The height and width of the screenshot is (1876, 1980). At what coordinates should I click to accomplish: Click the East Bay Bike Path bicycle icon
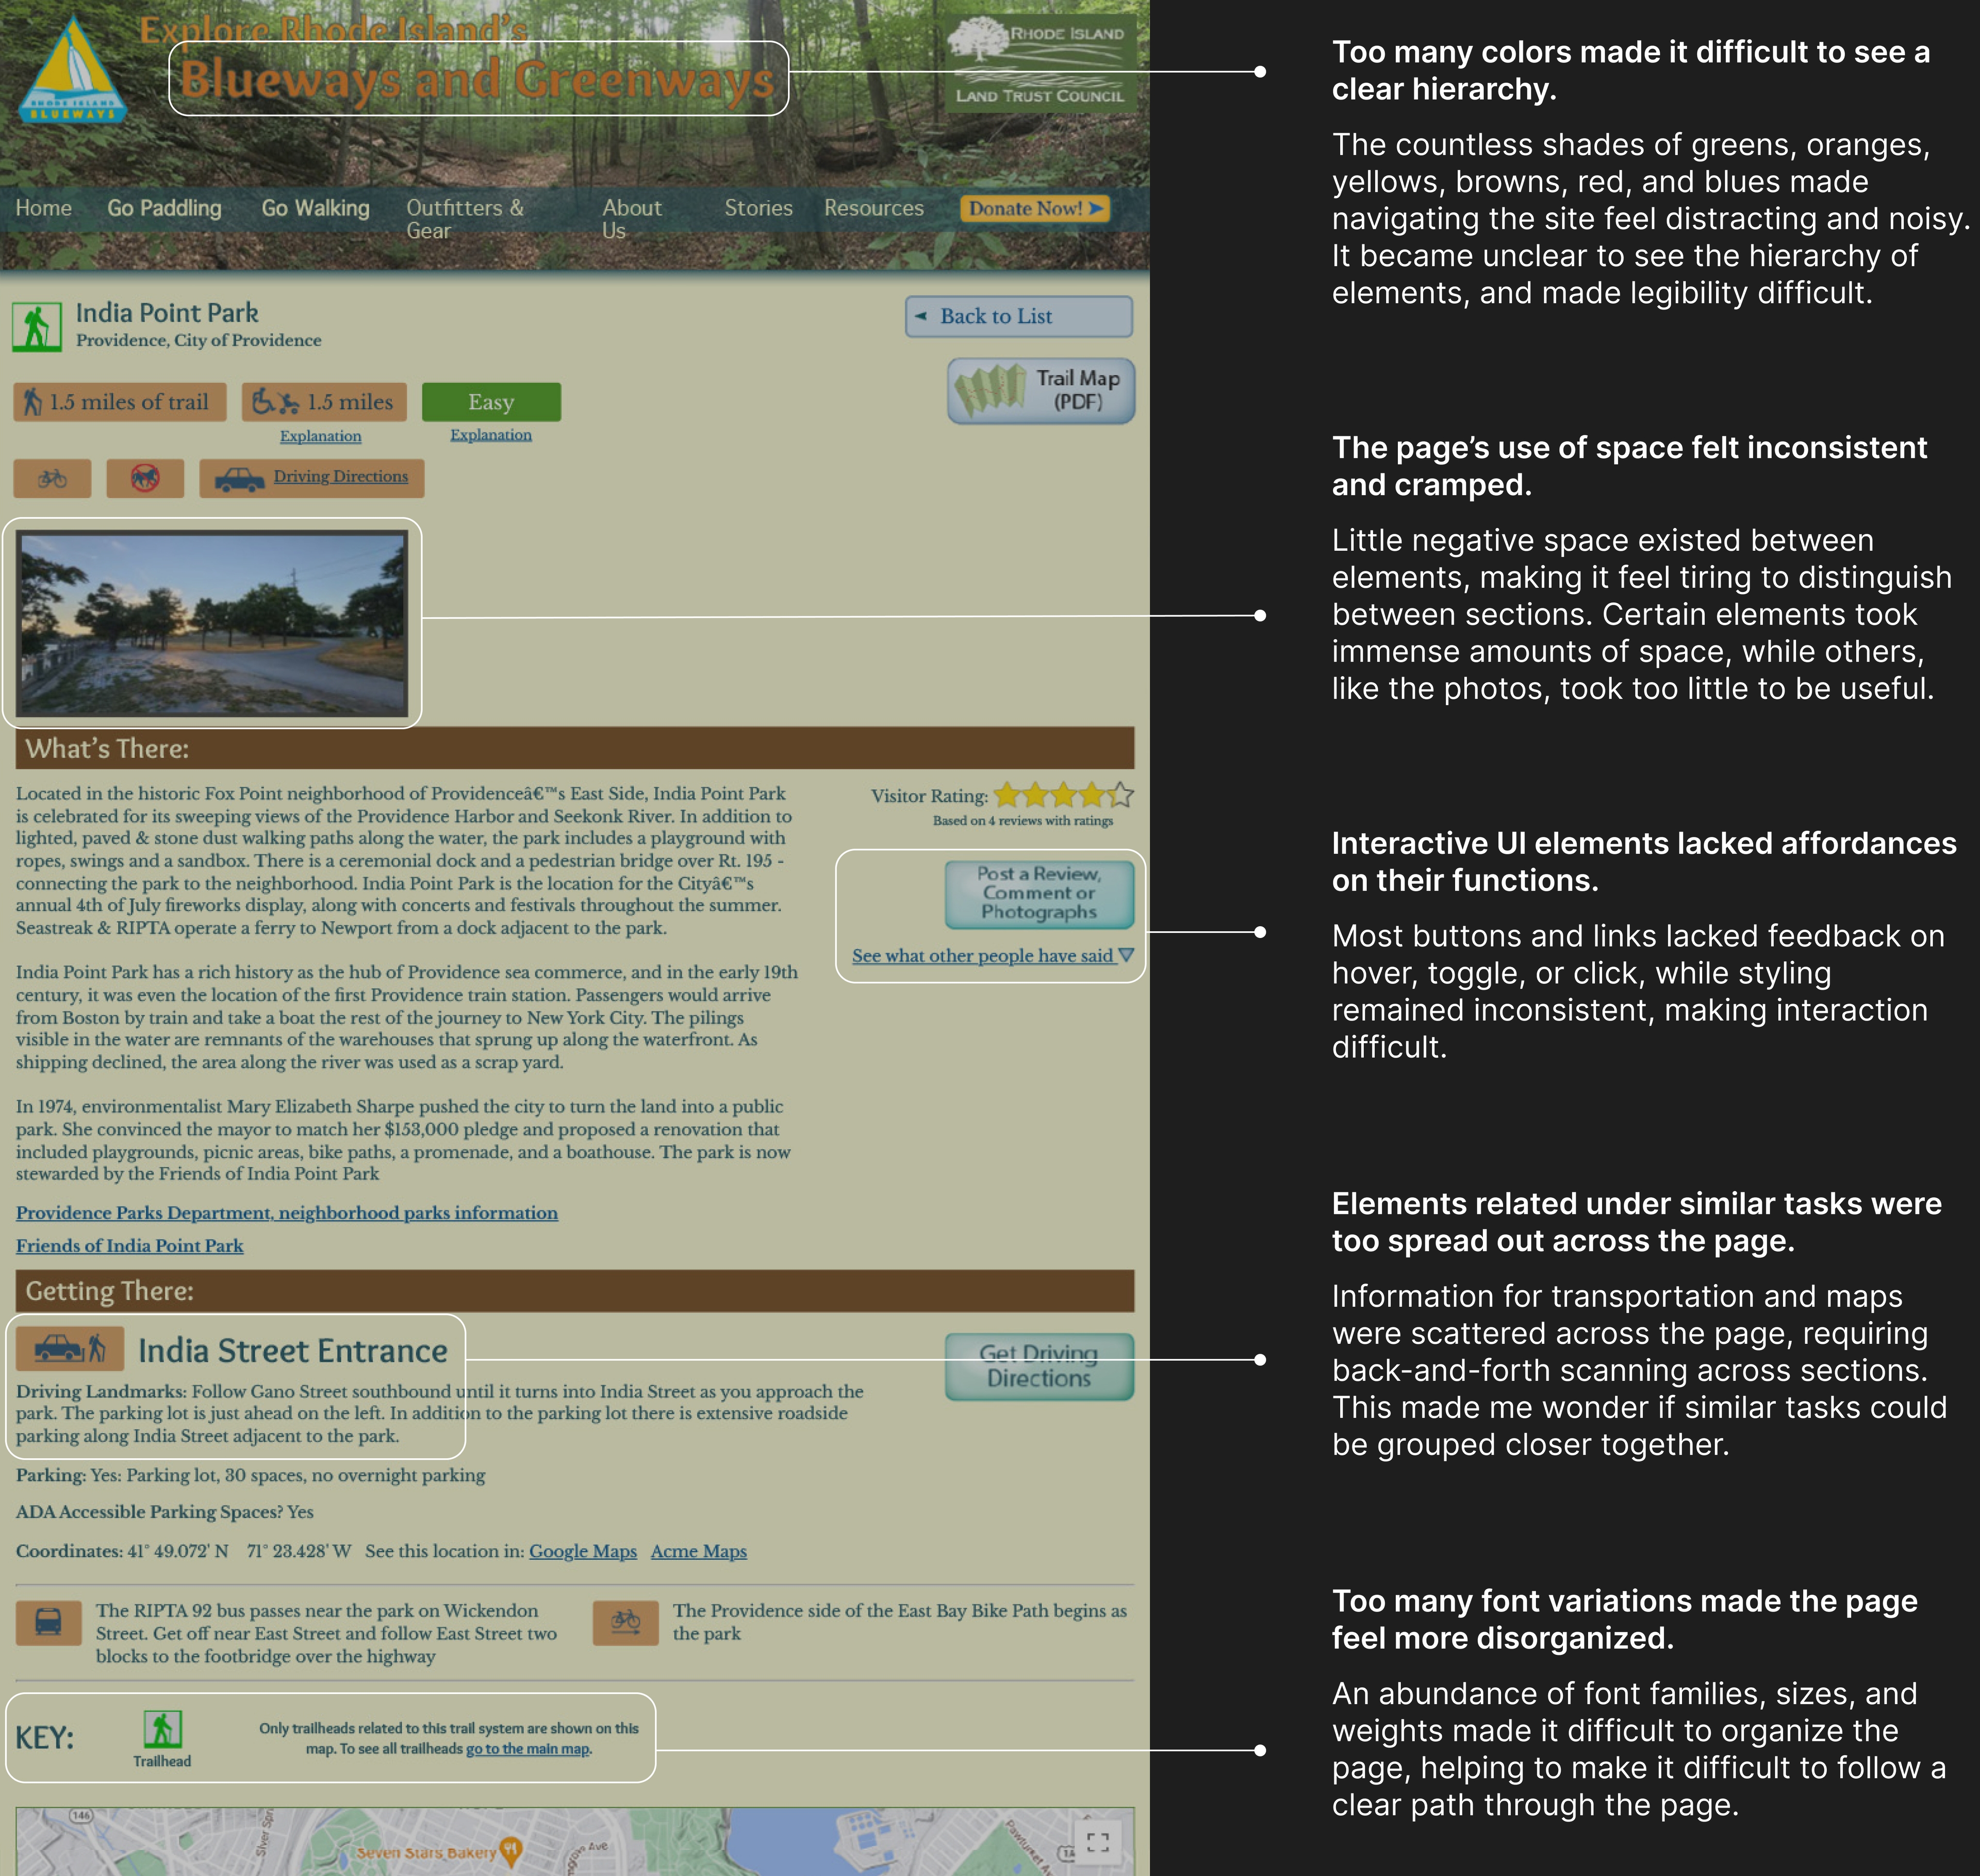pyautogui.click(x=626, y=1621)
